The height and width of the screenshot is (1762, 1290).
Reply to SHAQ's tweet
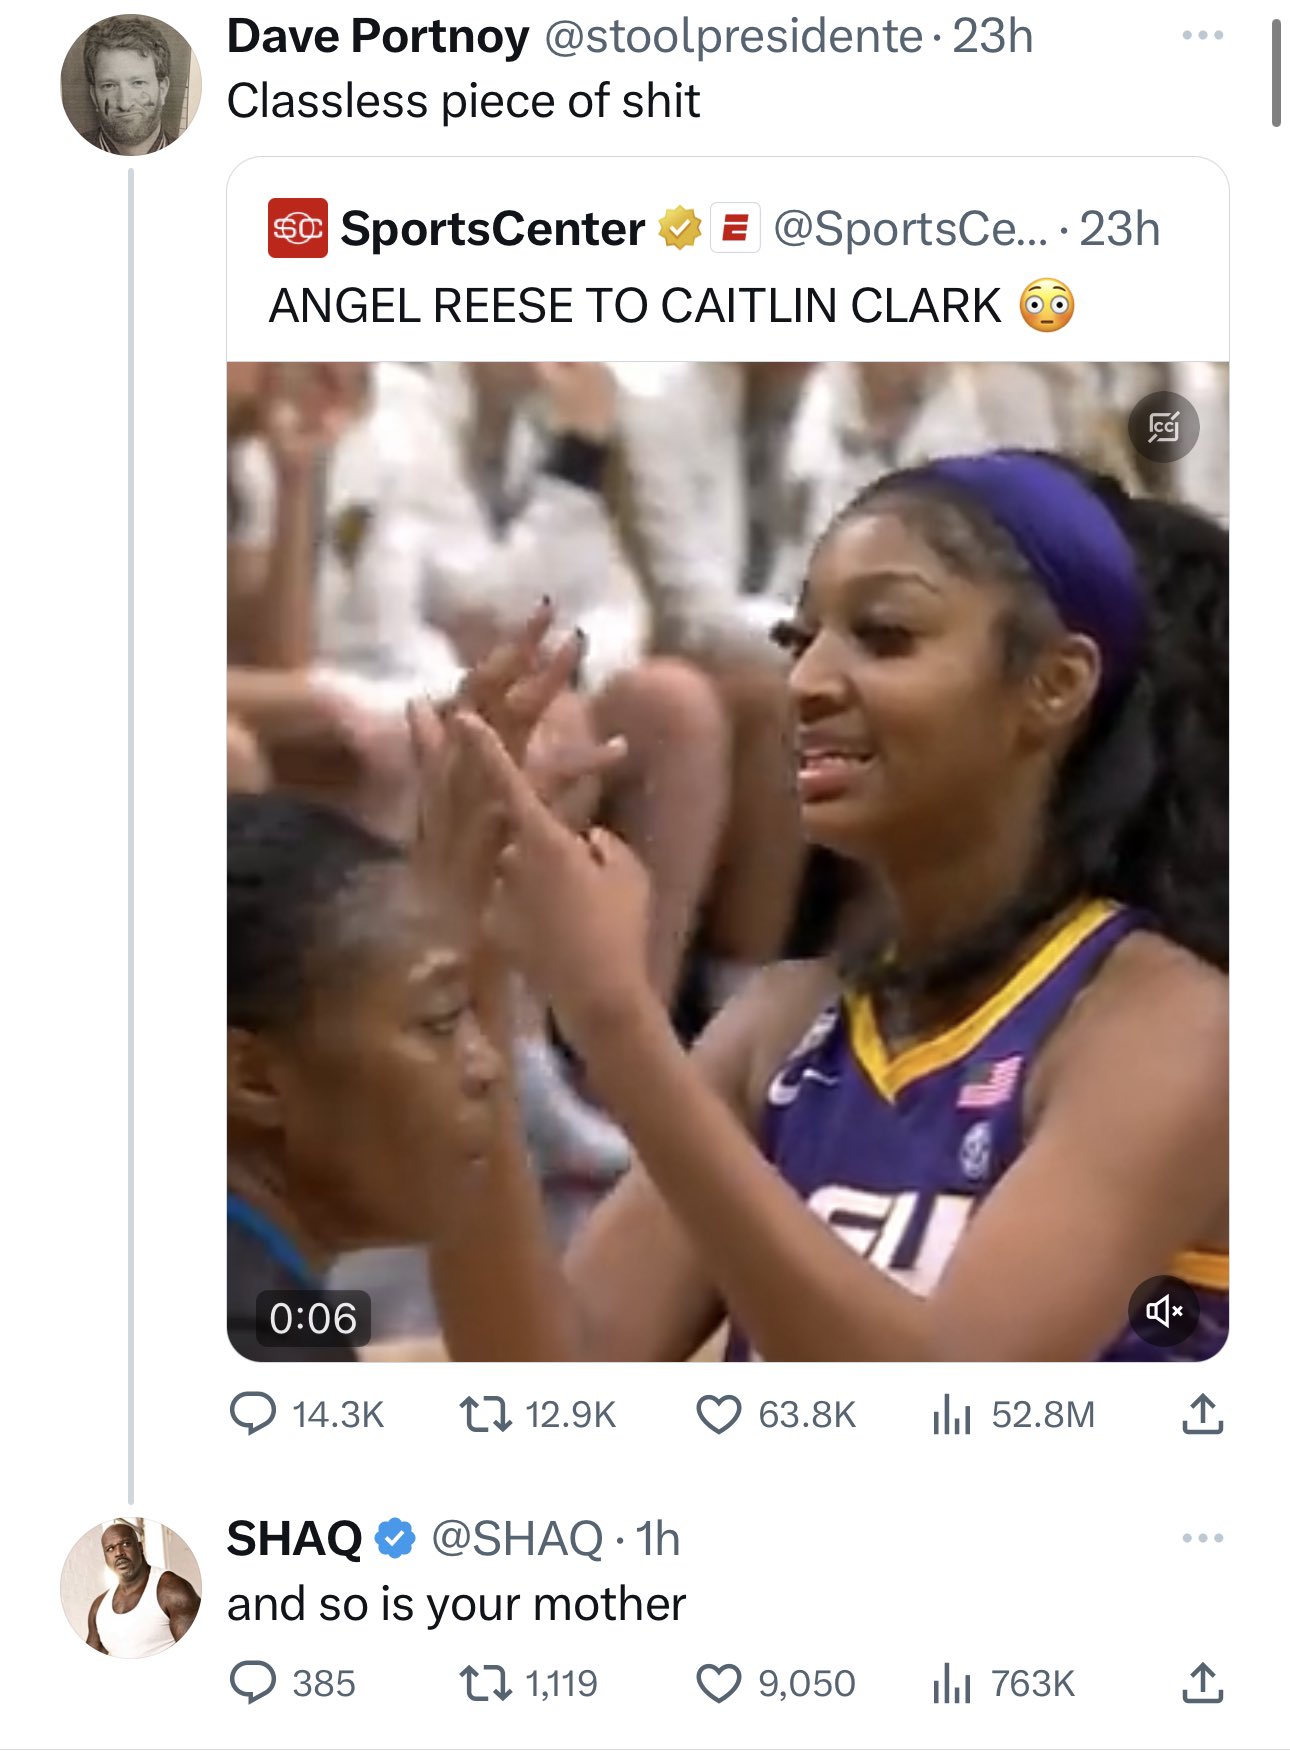coord(253,1683)
